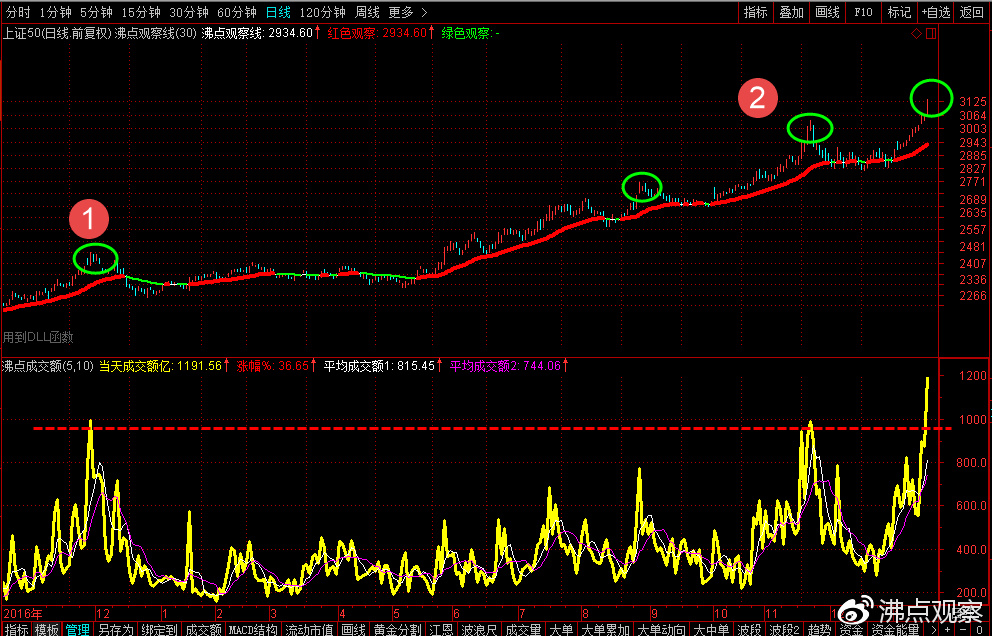The image size is (992, 636).
Task: Open the 大中单 indicator tab
Action: pos(711,630)
